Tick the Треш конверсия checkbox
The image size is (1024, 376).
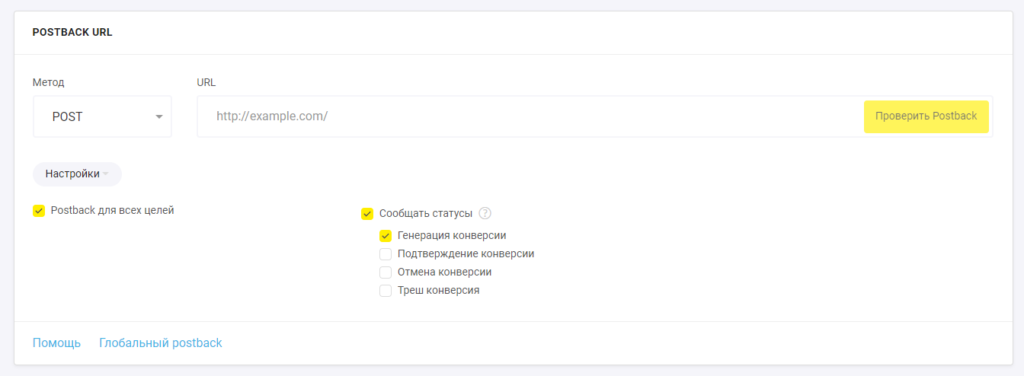coord(385,290)
